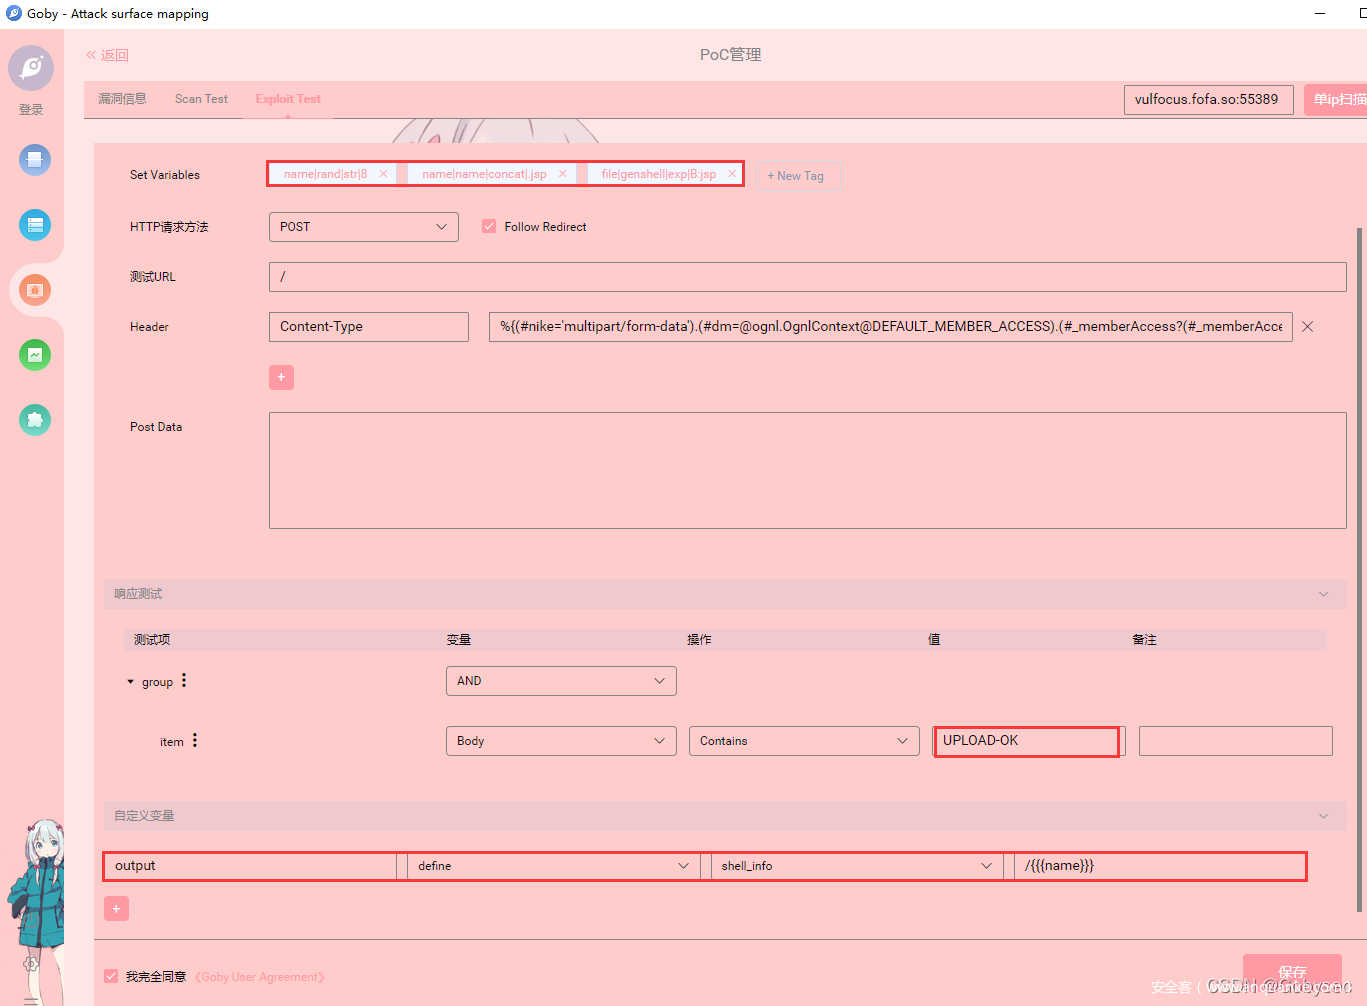The height and width of the screenshot is (1006, 1367).
Task: Open the green statistics chart sidebar icon
Action: (x=35, y=355)
